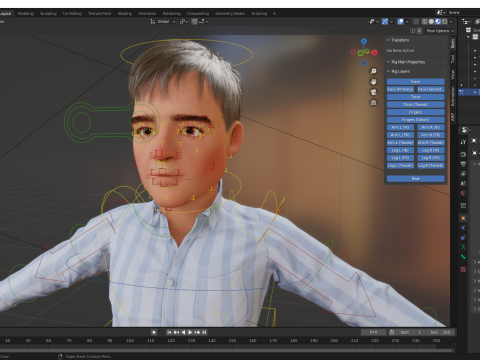Open the View sidebar tab
Screen dimensions: 480x360
[x=453, y=75]
